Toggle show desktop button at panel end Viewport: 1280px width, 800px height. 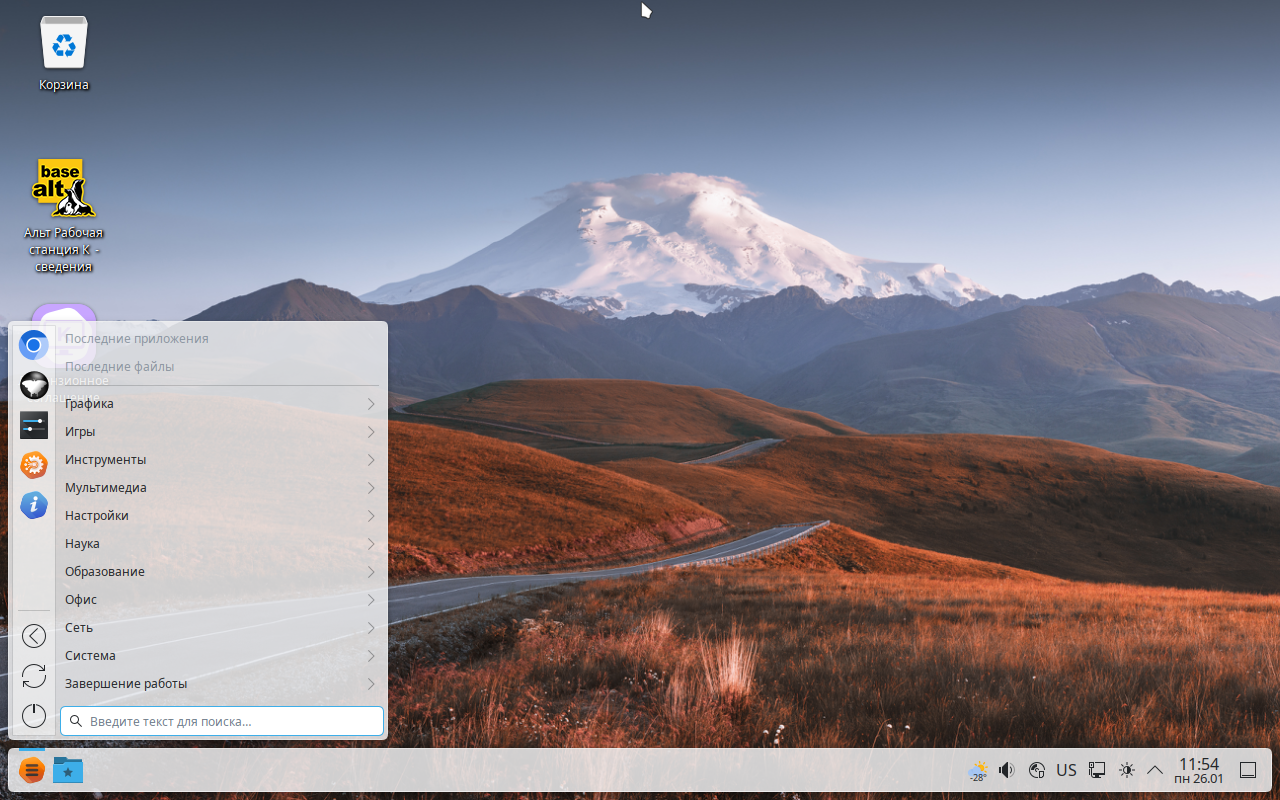click(x=1248, y=770)
